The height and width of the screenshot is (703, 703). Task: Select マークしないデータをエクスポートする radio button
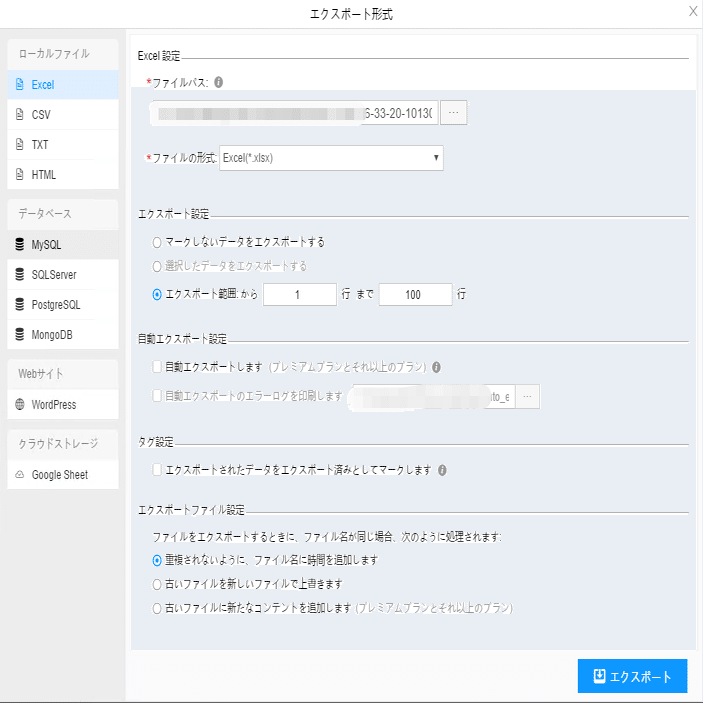(x=156, y=242)
